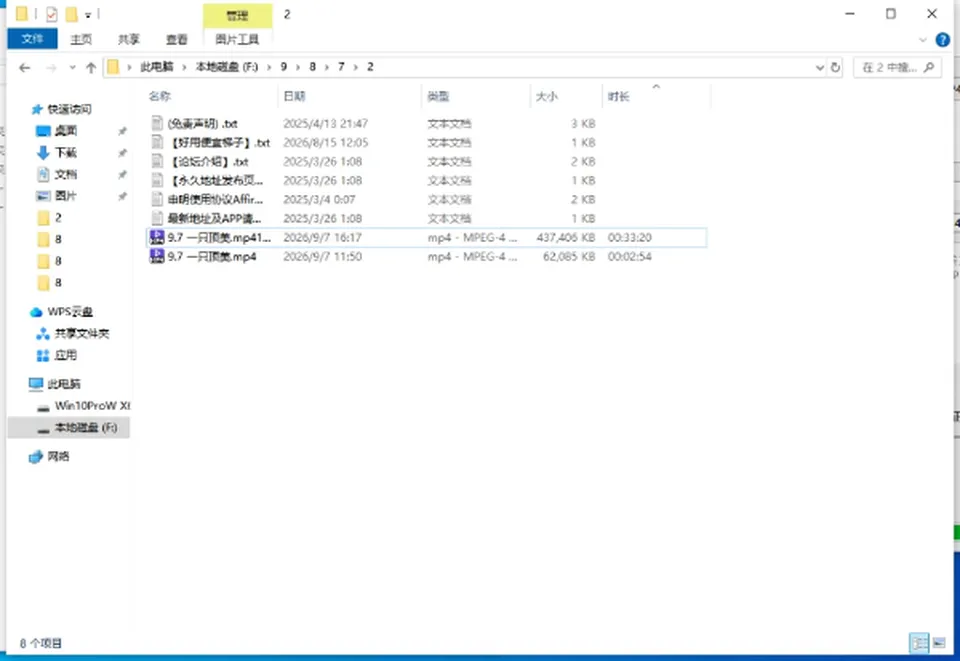
Task: Click the search box in this folder
Action: [x=898, y=67]
